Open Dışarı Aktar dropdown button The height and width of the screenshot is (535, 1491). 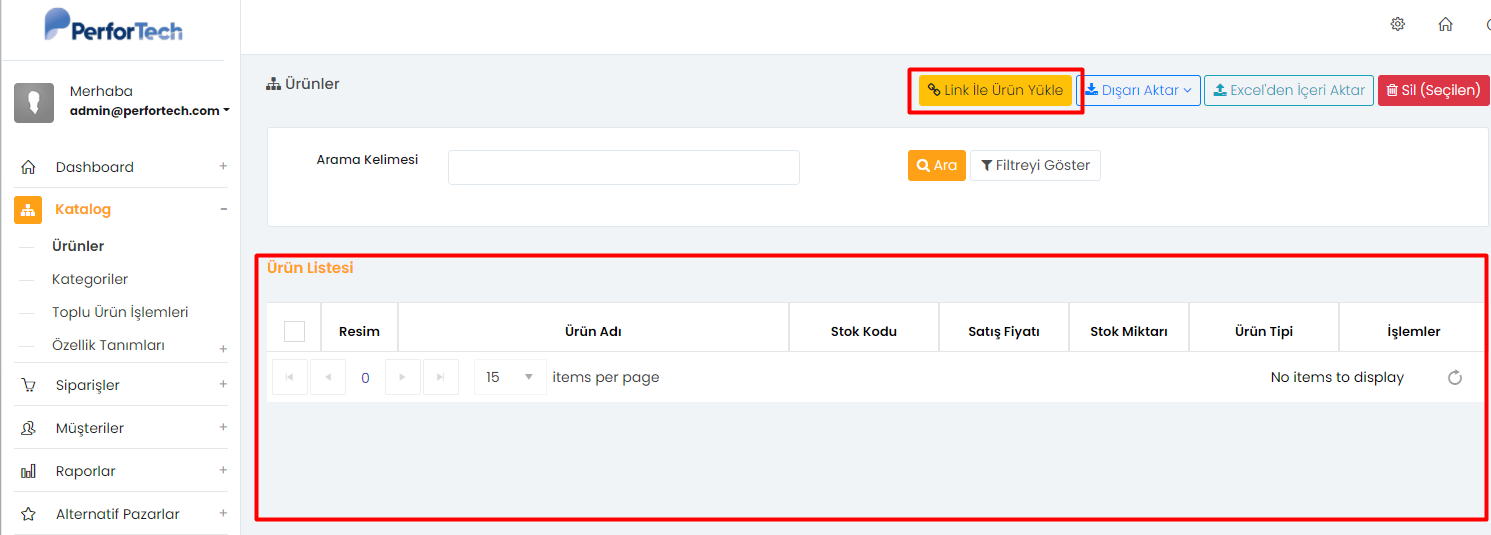(x=1138, y=90)
